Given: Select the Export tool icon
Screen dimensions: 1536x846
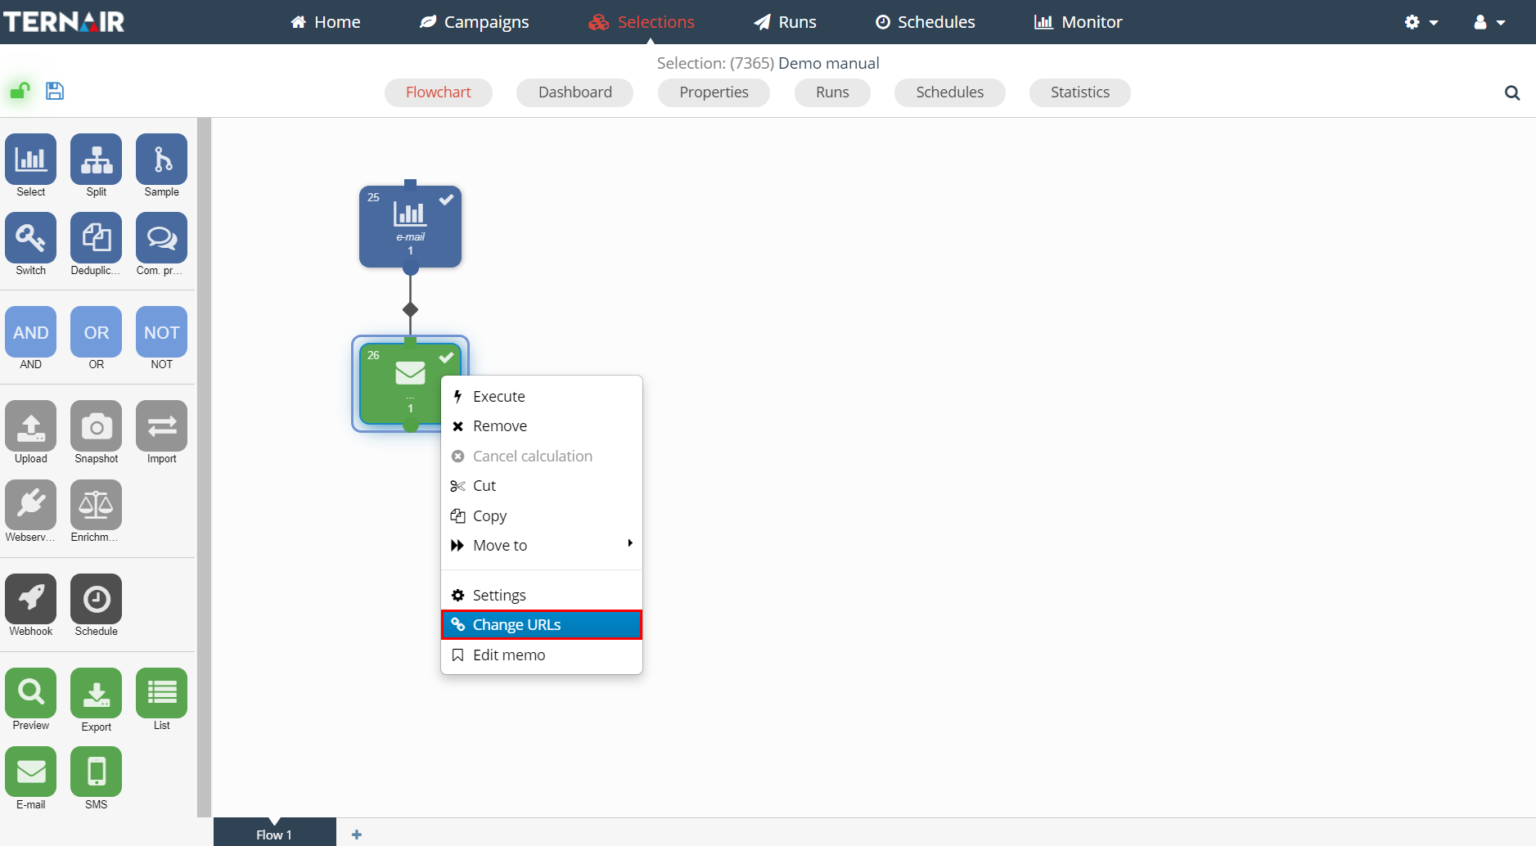Looking at the screenshot, I should pyautogui.click(x=96, y=693).
